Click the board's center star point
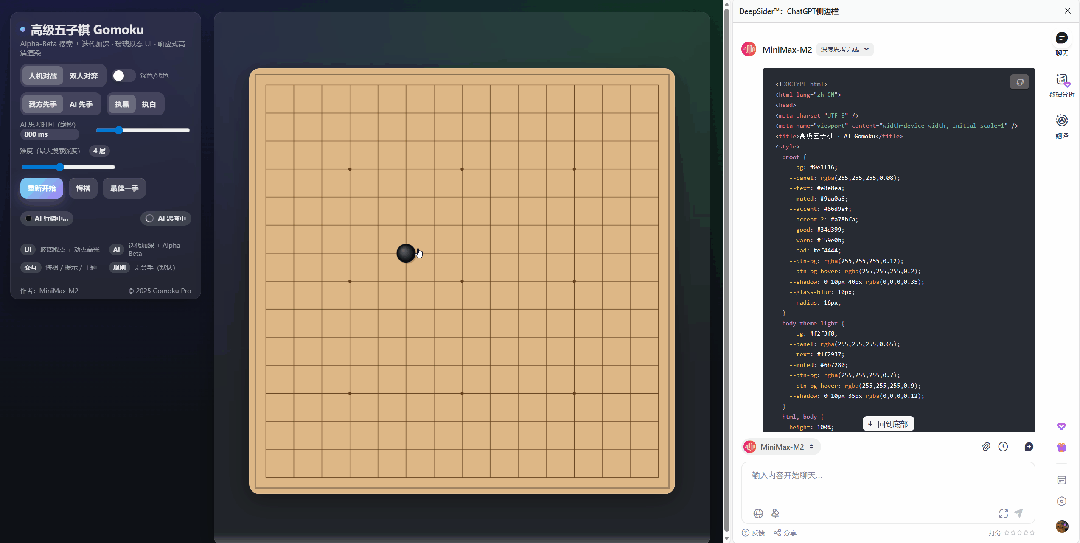The width and height of the screenshot is (1080, 543). tap(462, 281)
